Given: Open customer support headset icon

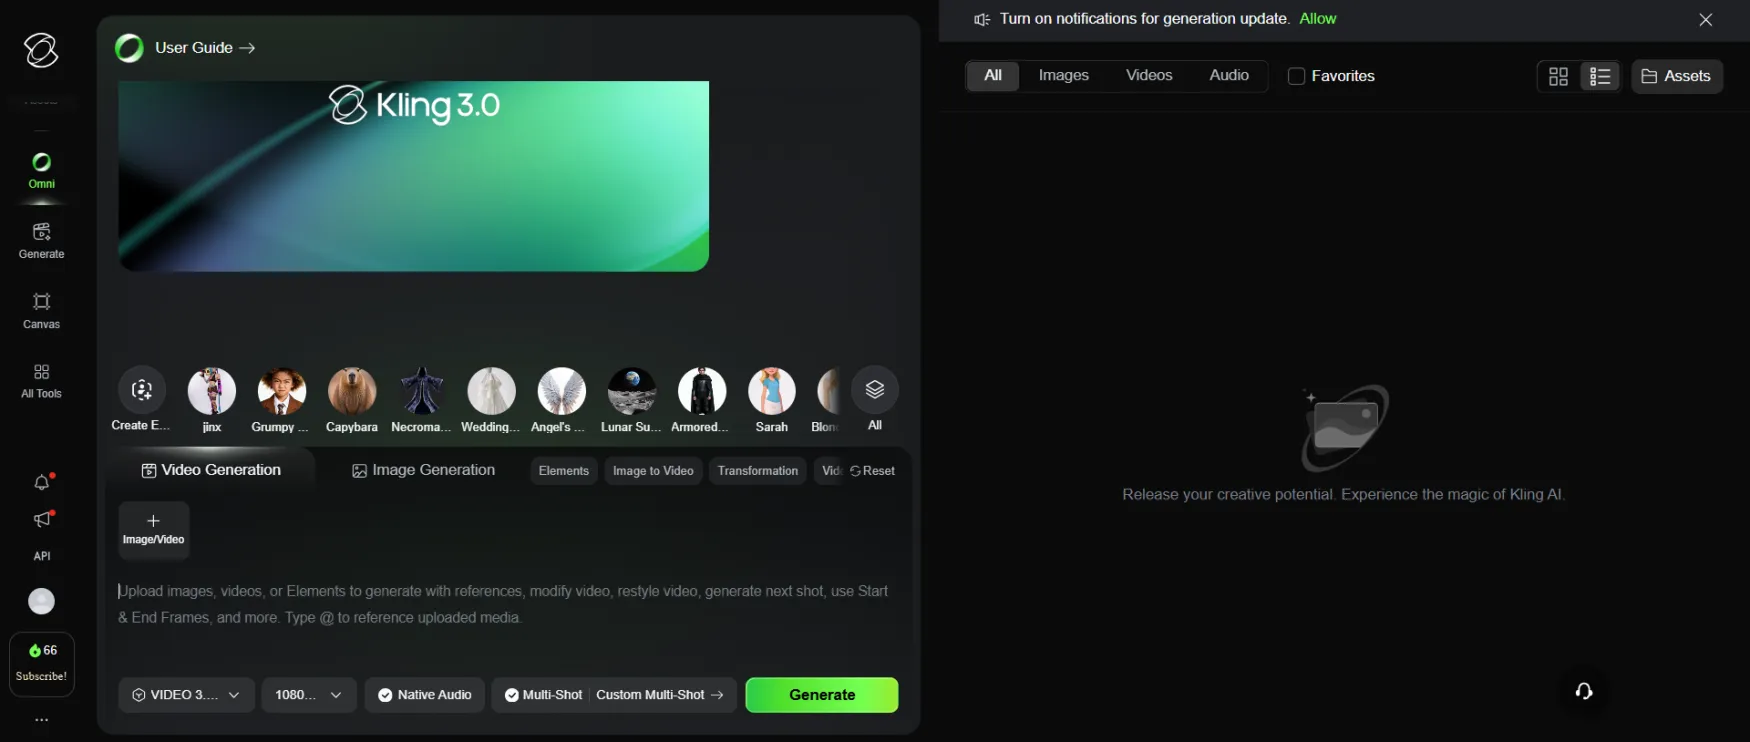Looking at the screenshot, I should point(1584,692).
